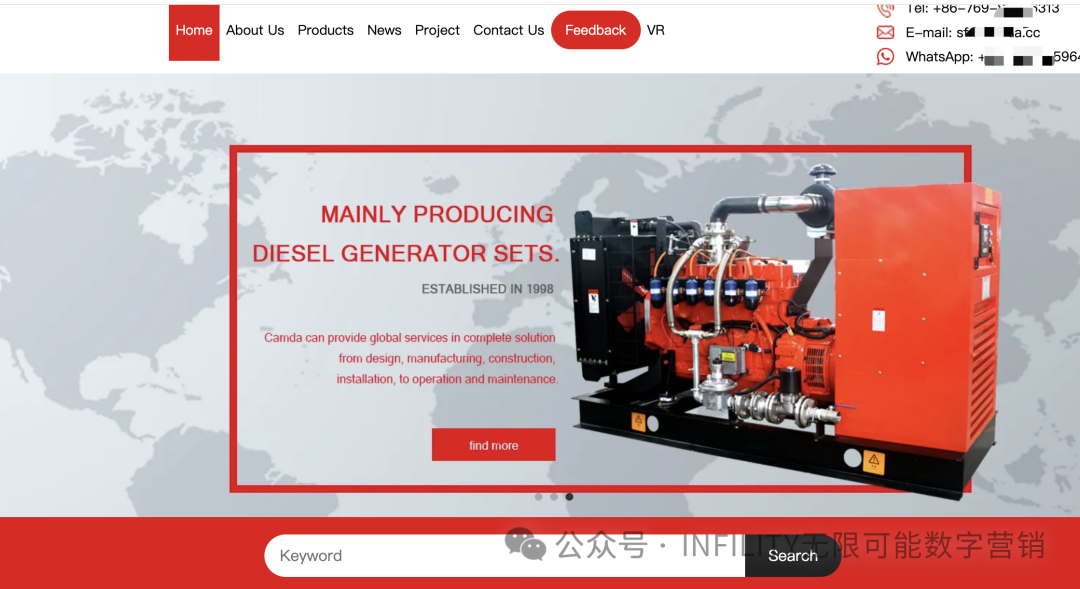Open the Products menu item
Screen dimensions: 1080x589
pos(325,30)
